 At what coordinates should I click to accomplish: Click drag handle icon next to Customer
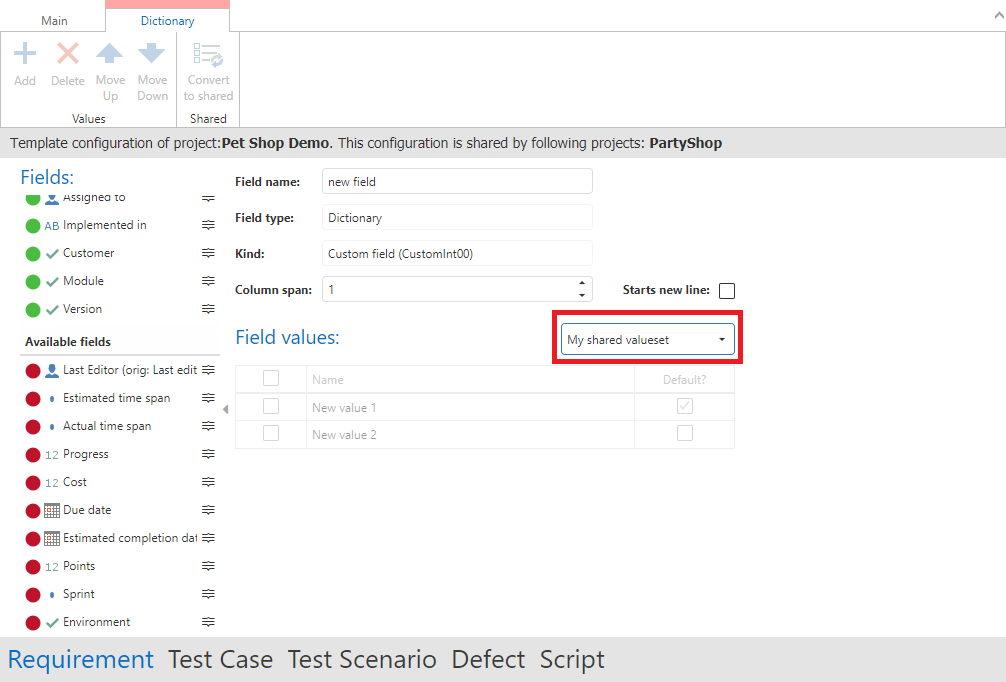point(208,253)
